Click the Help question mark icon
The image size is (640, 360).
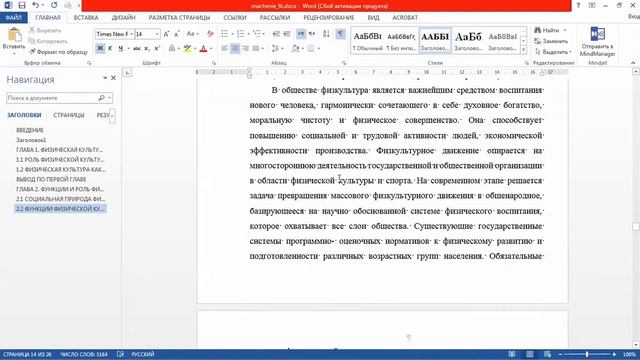(x=578, y=5)
